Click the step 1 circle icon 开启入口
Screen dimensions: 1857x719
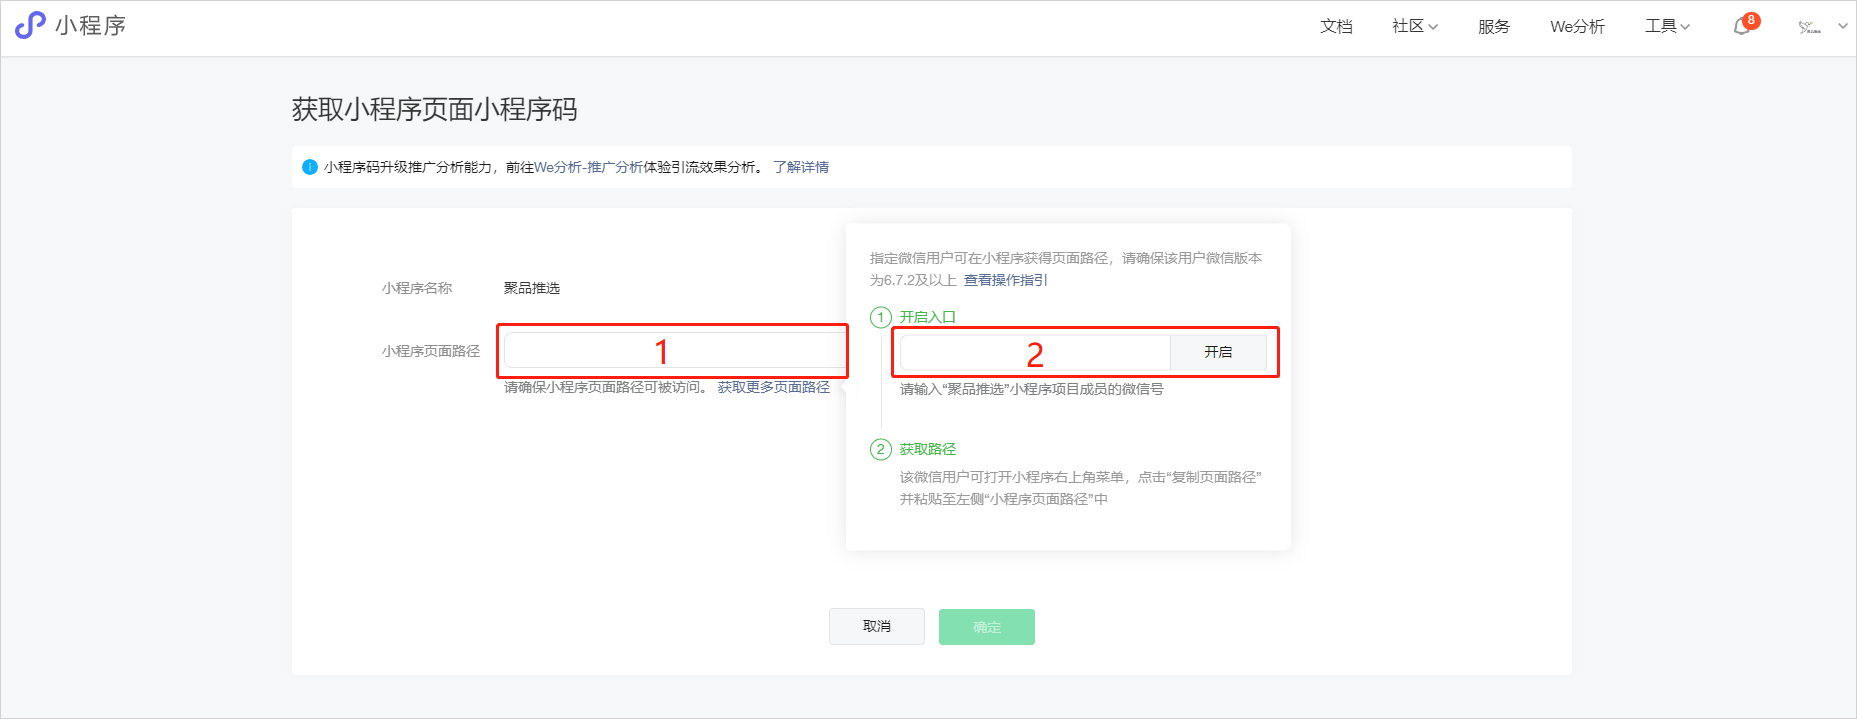(x=880, y=318)
